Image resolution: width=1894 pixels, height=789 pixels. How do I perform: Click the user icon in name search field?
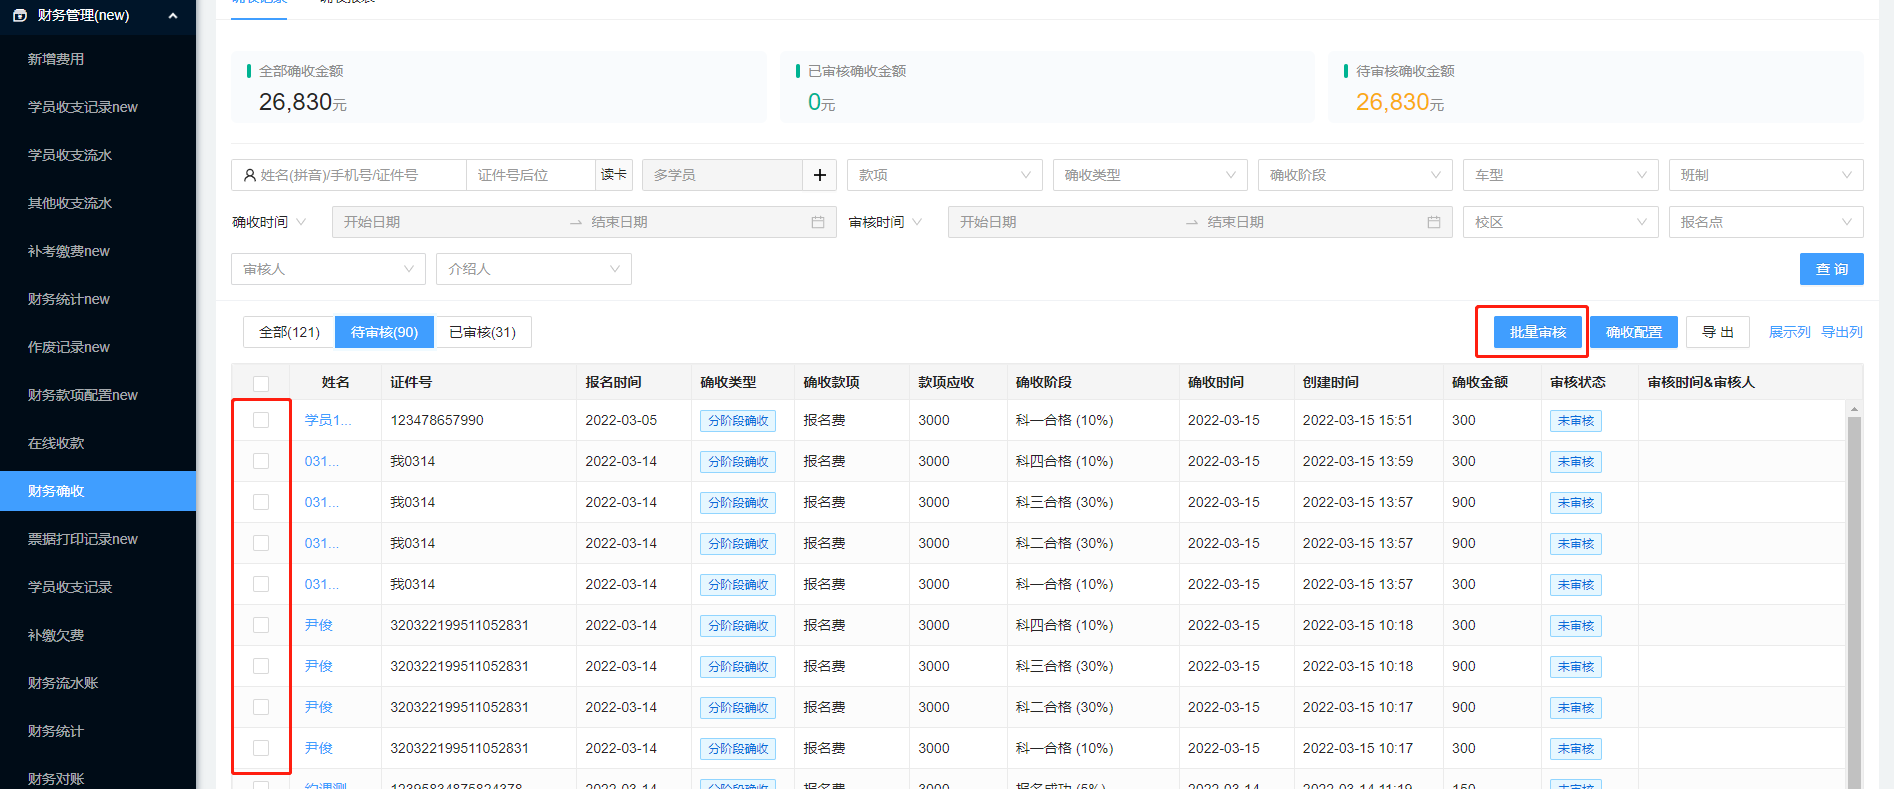[249, 175]
